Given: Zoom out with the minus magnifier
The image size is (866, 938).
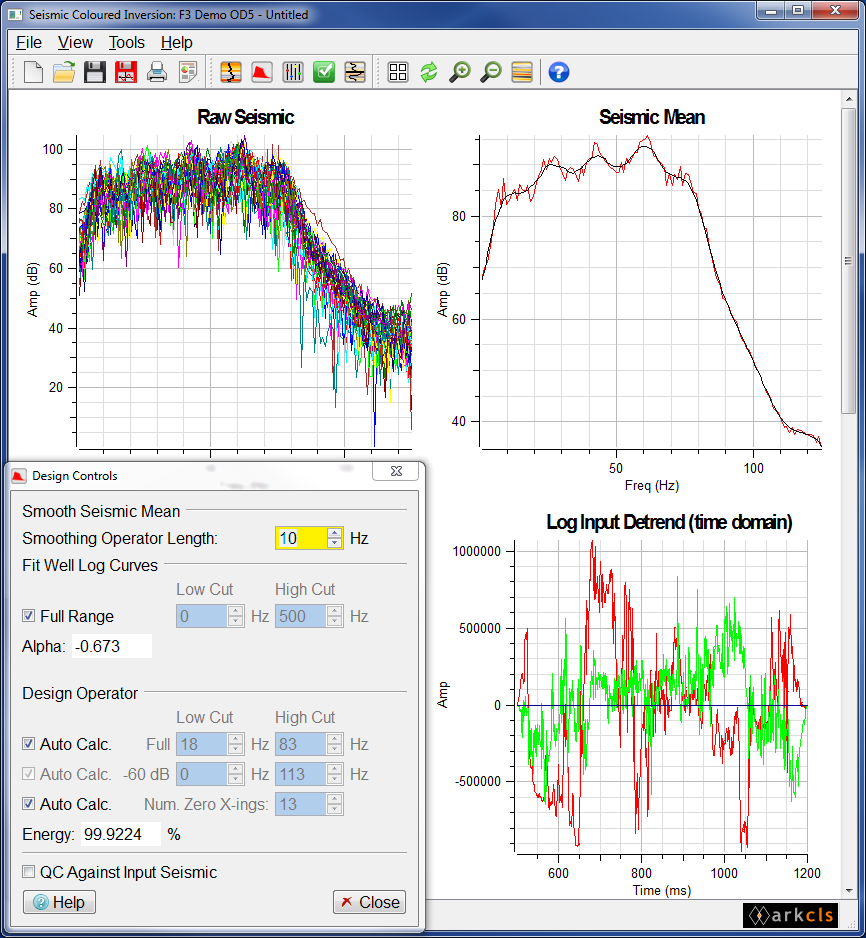Looking at the screenshot, I should [491, 72].
